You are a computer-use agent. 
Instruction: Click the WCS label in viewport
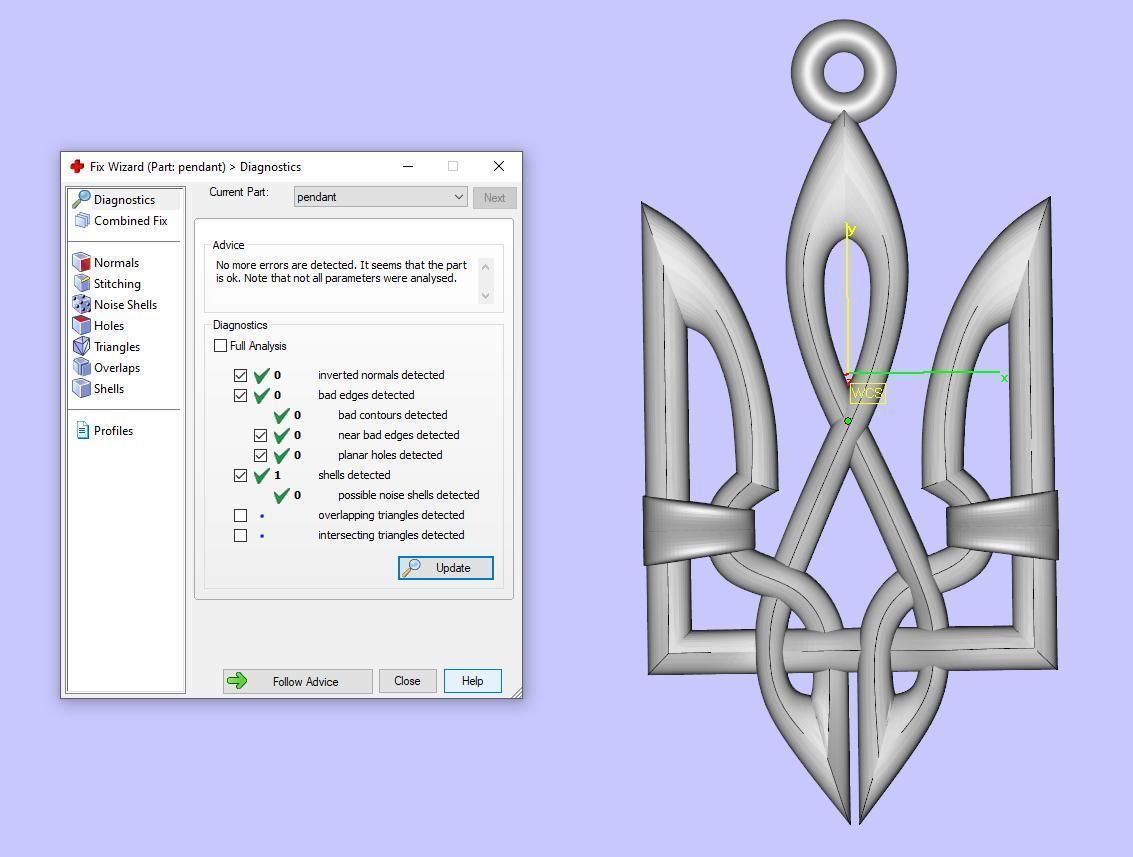click(867, 394)
